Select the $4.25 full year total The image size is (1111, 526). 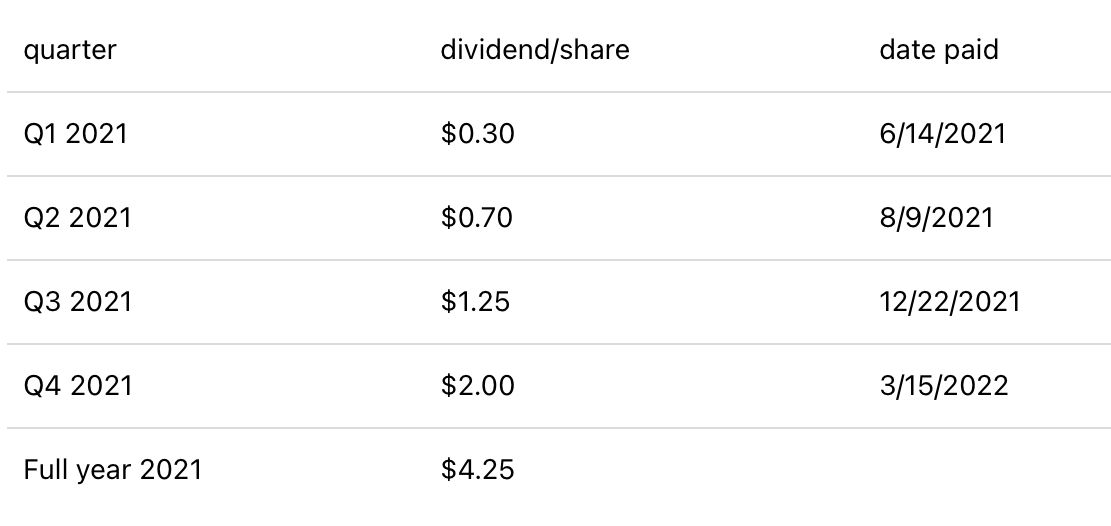pos(477,470)
